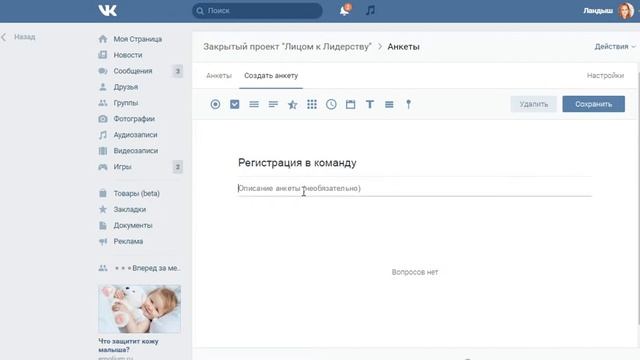Add a location pin question
The width and height of the screenshot is (640, 360).
408,104
